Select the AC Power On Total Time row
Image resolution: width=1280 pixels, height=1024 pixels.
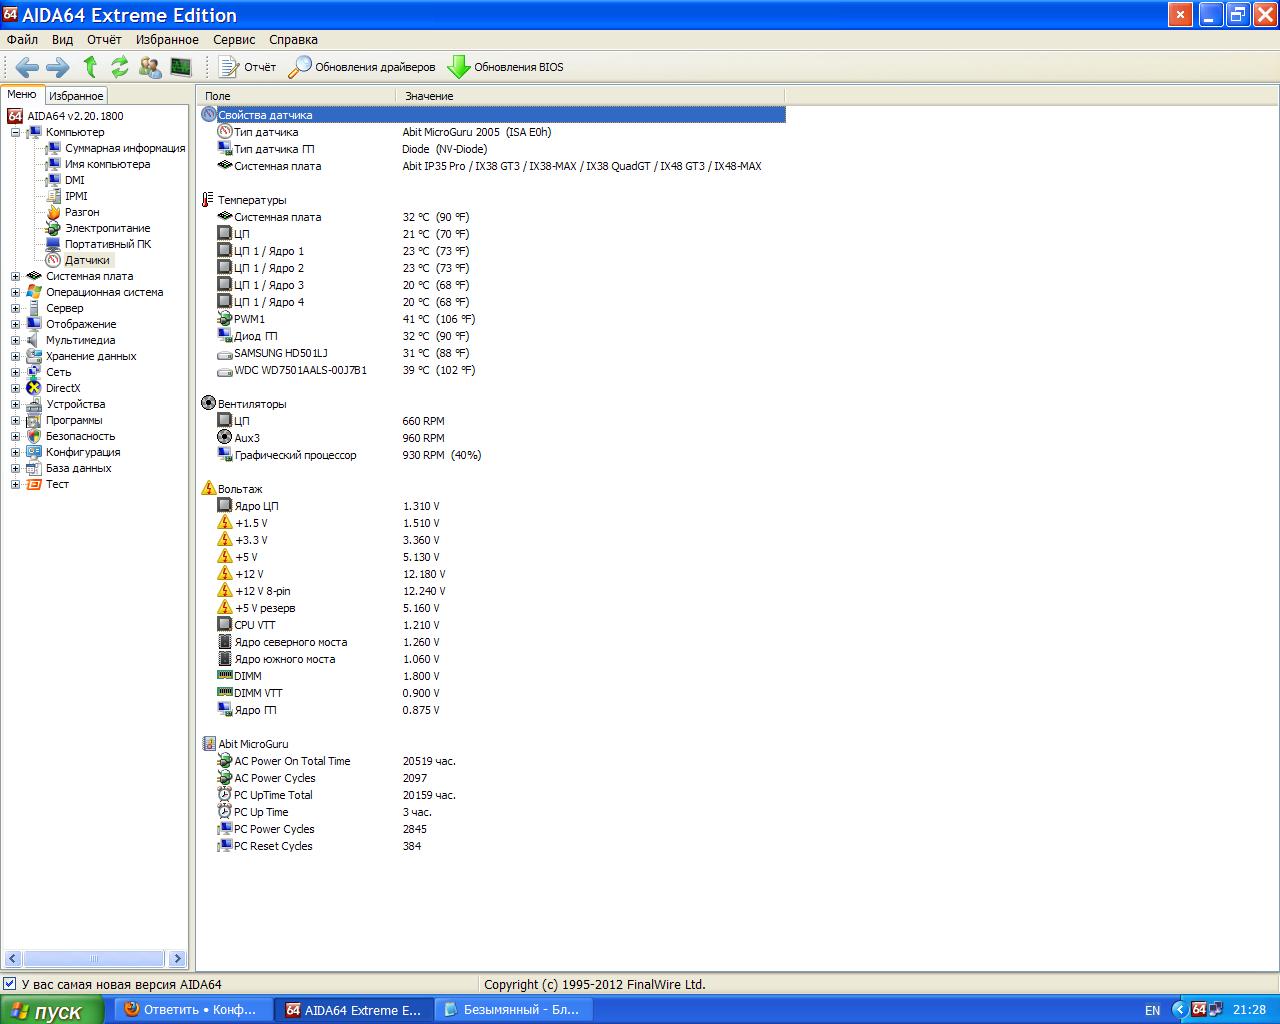[x=492, y=761]
